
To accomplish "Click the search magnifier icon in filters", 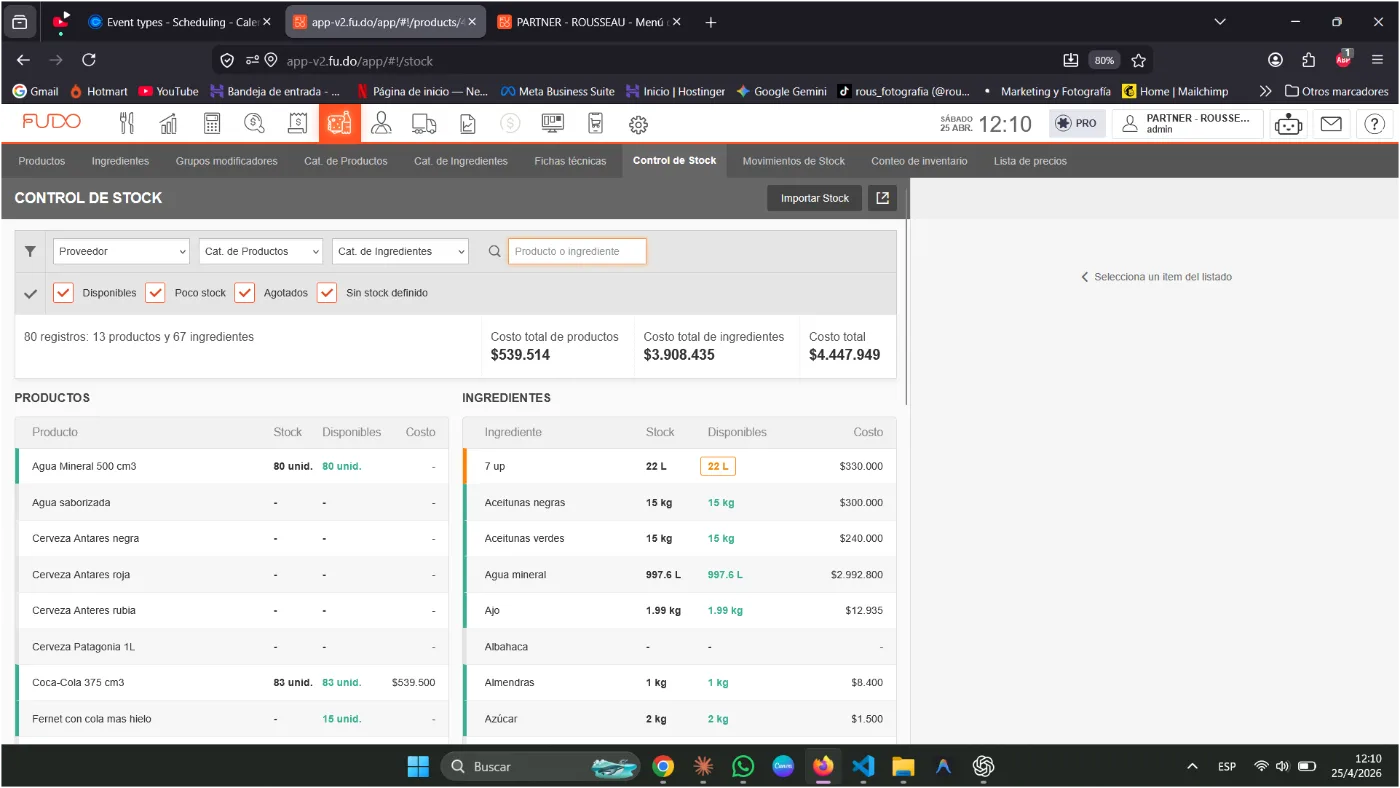I will pos(494,252).
